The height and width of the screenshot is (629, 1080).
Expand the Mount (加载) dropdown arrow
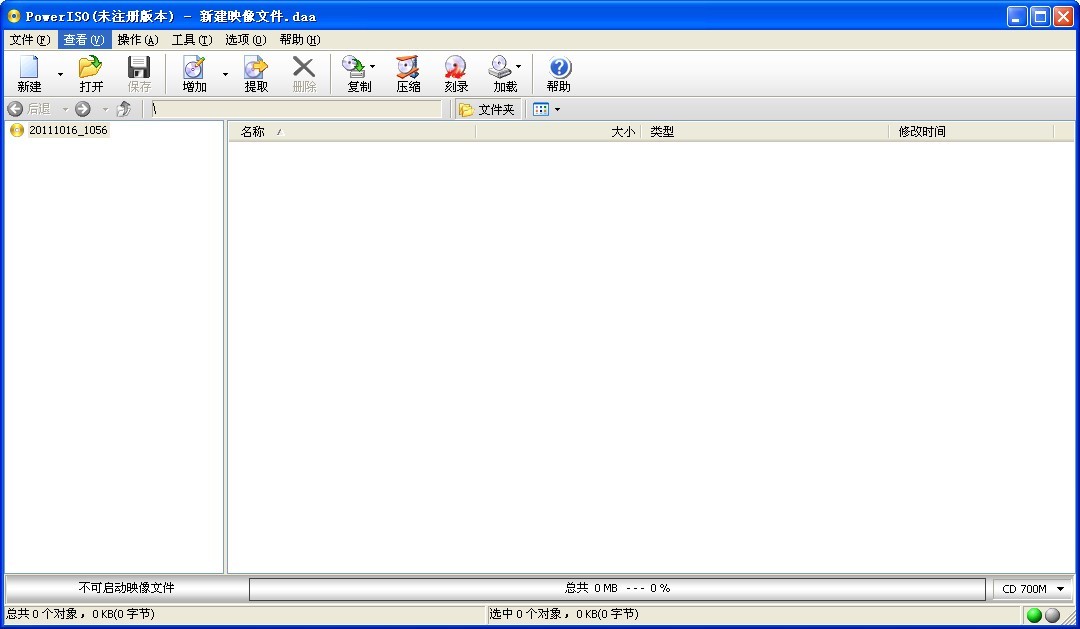pyautogui.click(x=518, y=67)
